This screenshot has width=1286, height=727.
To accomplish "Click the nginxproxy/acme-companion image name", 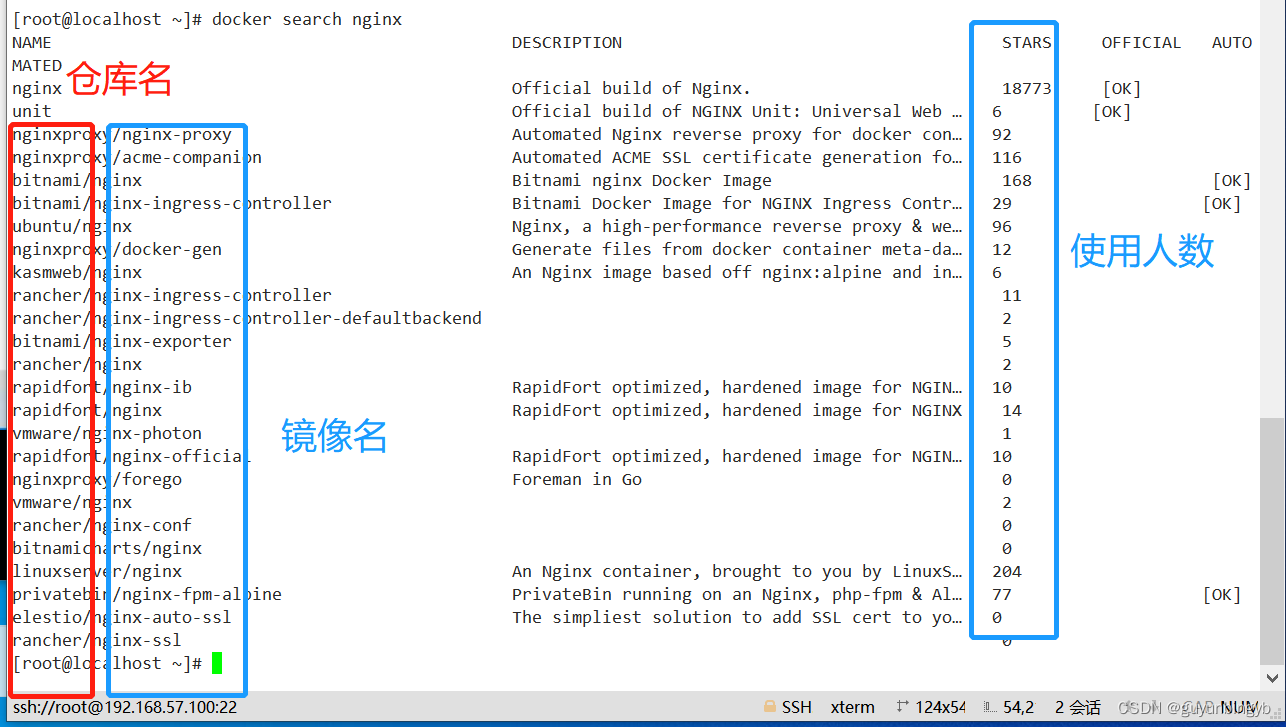I will 137,157.
